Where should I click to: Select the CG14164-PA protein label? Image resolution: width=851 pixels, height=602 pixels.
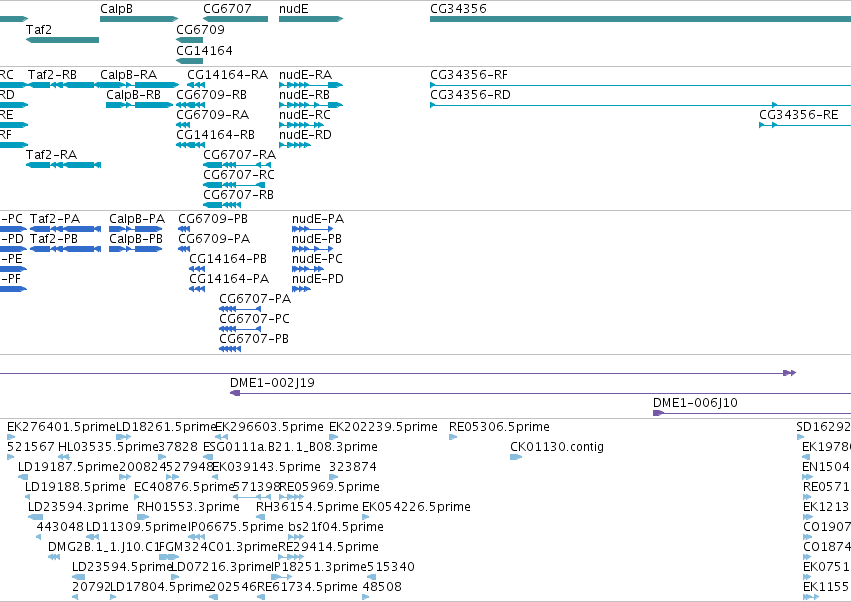(x=229, y=279)
